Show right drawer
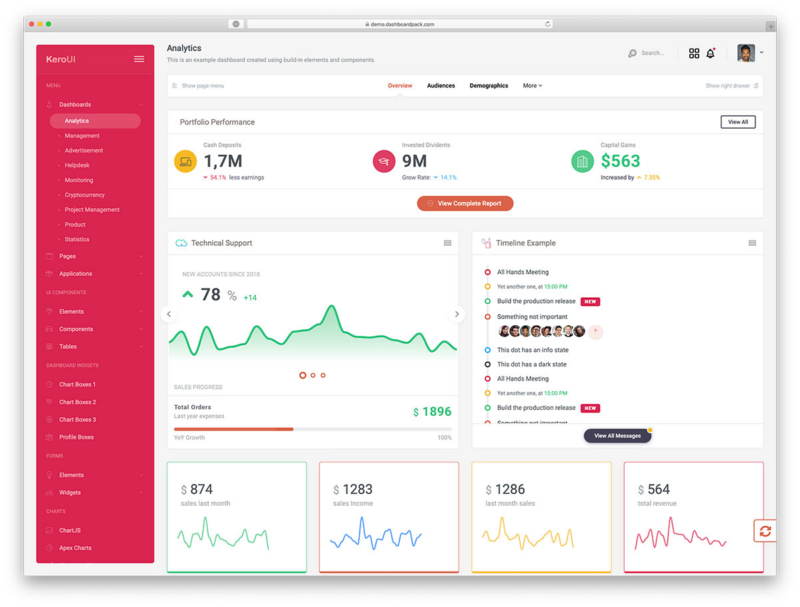 (728, 85)
